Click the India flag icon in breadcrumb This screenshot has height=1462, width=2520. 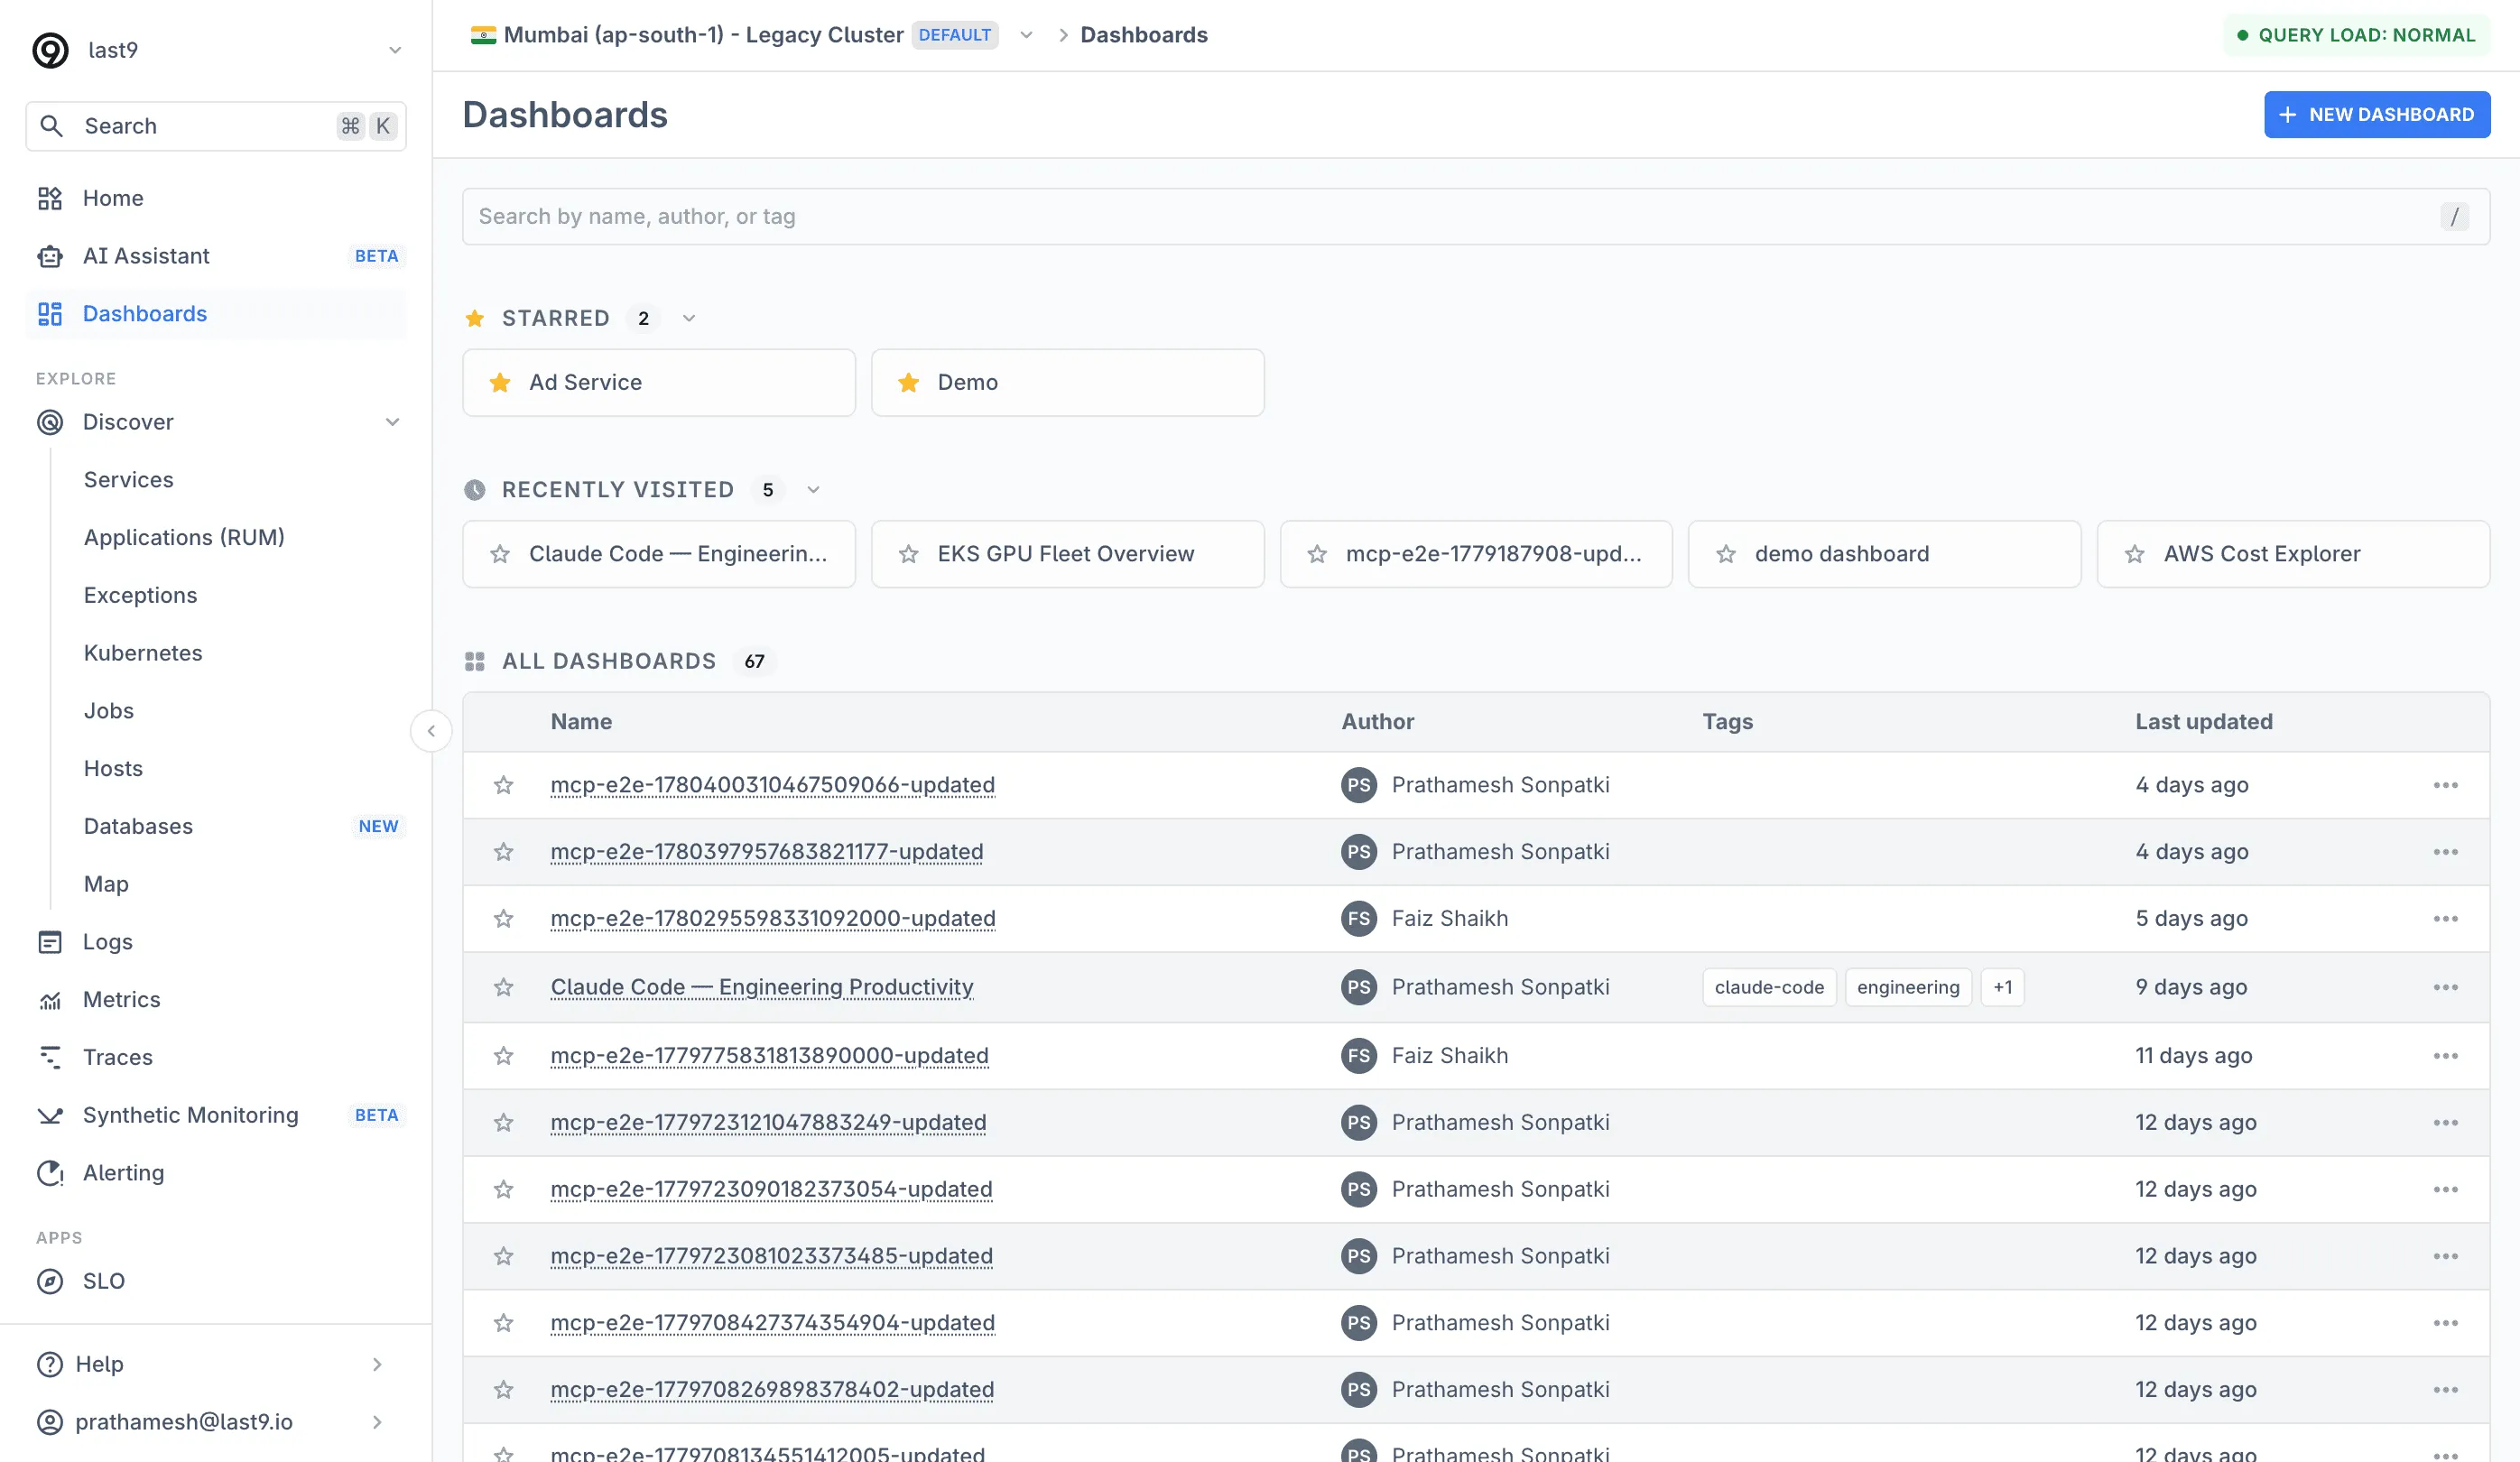pos(483,35)
